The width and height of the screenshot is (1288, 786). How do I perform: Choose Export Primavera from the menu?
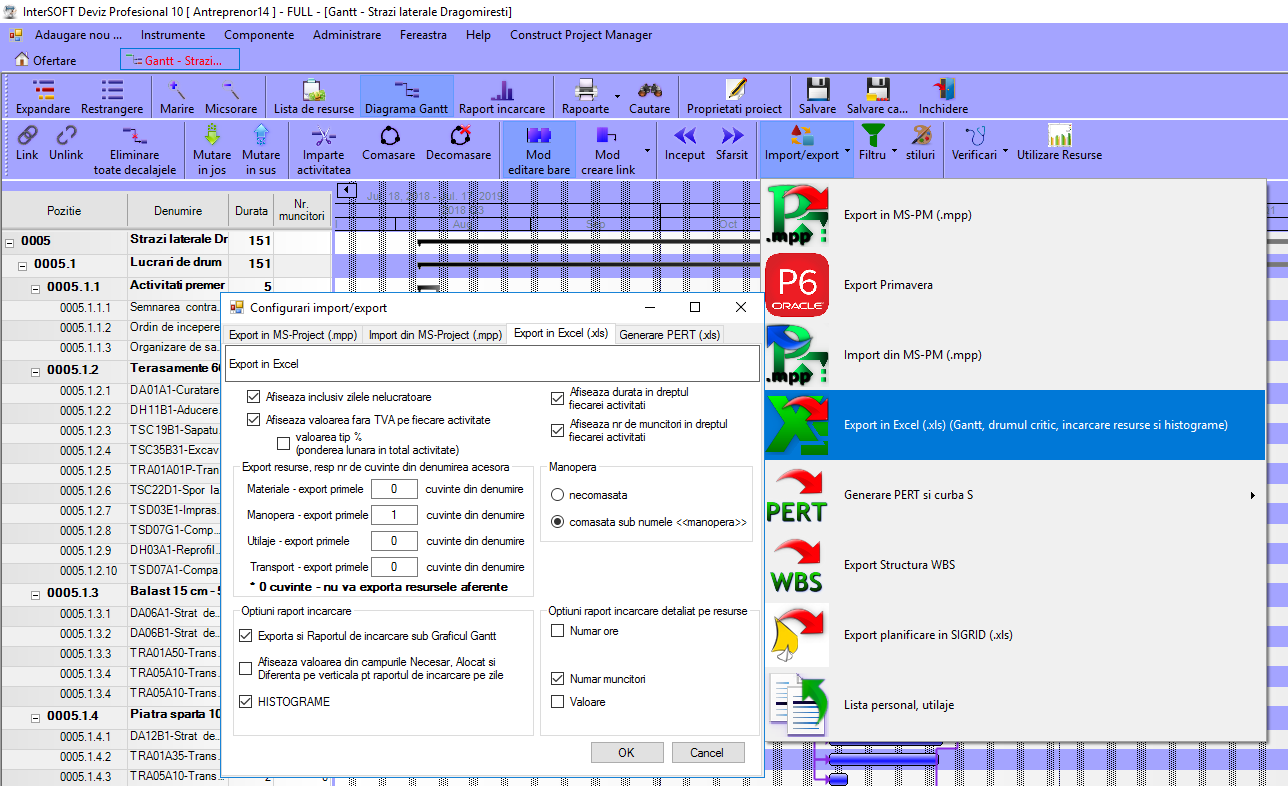tap(1015, 285)
